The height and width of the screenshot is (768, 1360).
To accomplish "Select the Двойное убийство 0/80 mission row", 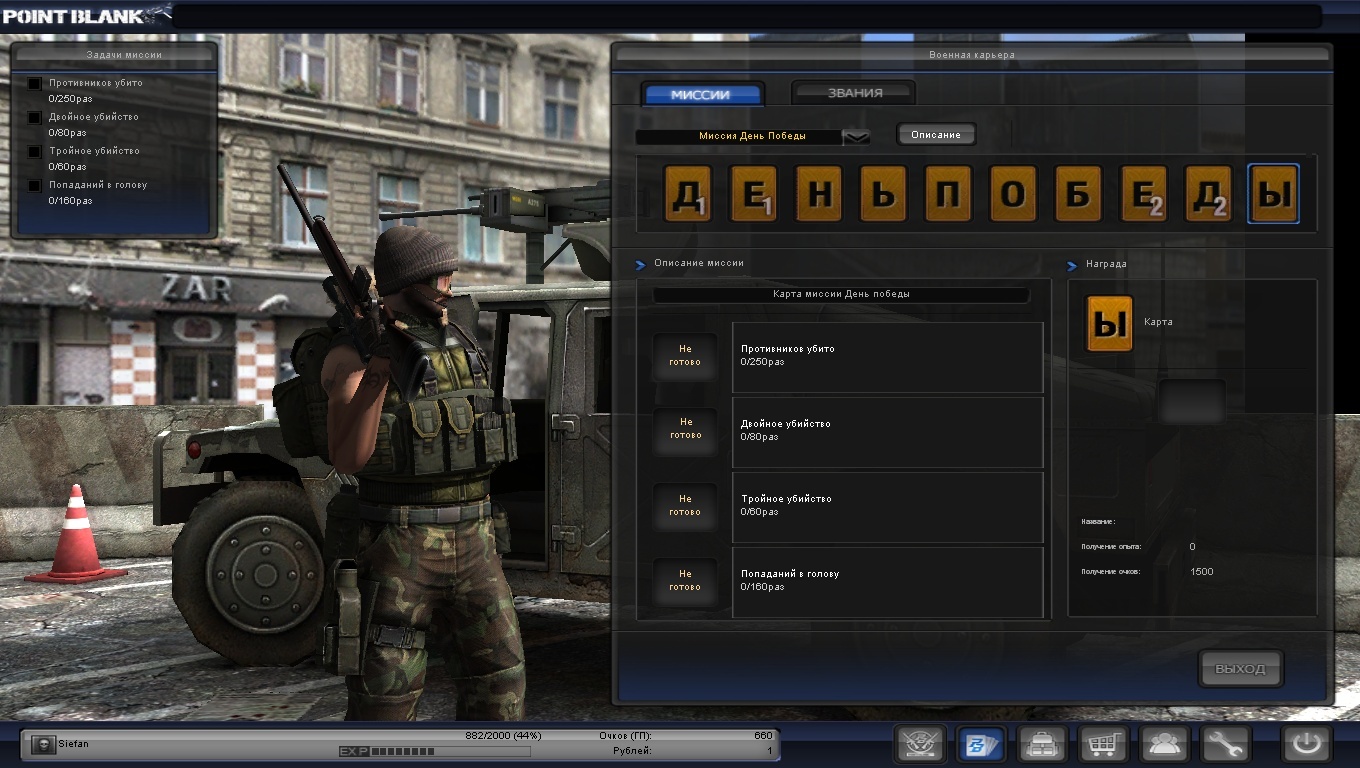I will pyautogui.click(x=888, y=432).
